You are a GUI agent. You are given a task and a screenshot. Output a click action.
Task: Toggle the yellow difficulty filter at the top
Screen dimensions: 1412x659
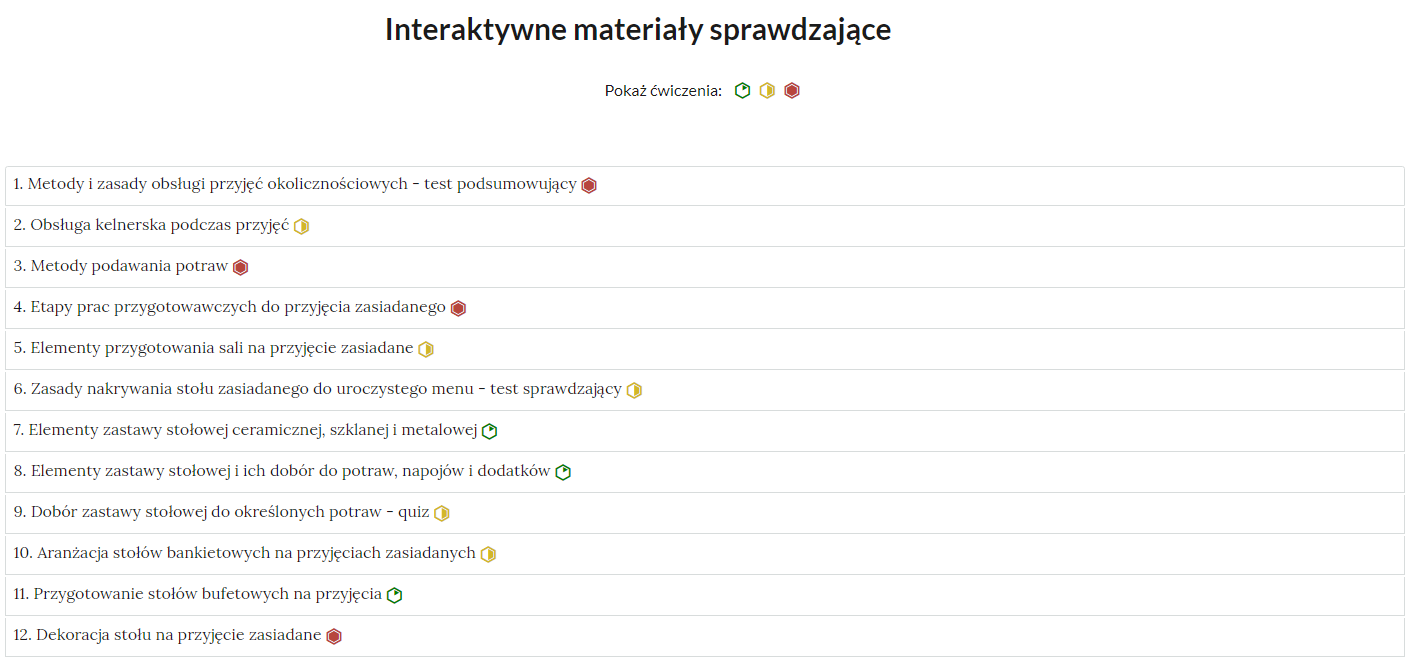767,90
